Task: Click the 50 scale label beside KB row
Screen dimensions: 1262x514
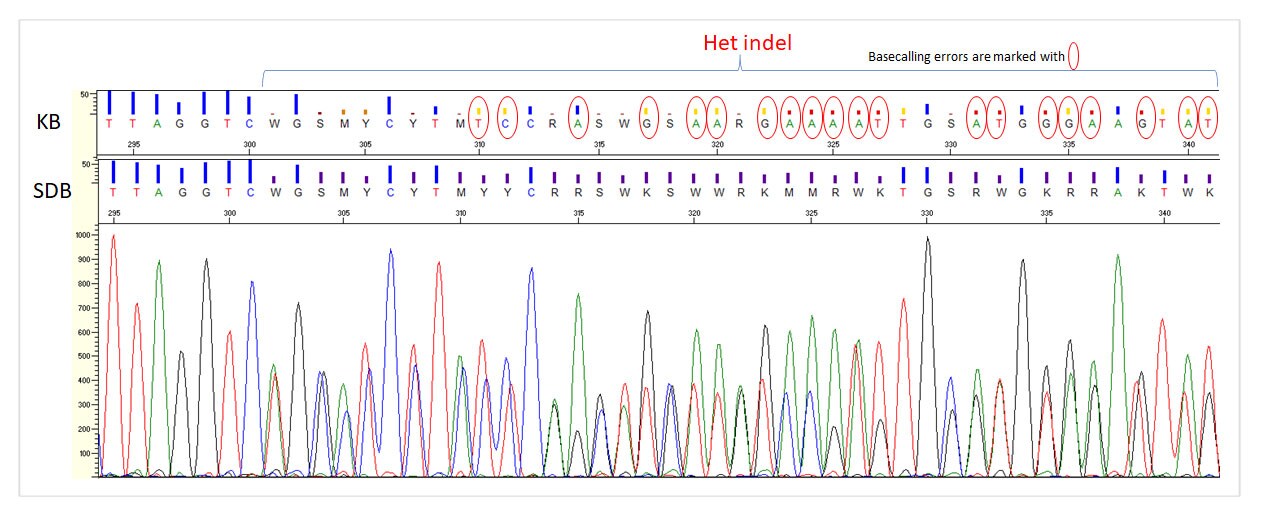Action: [x=85, y=95]
